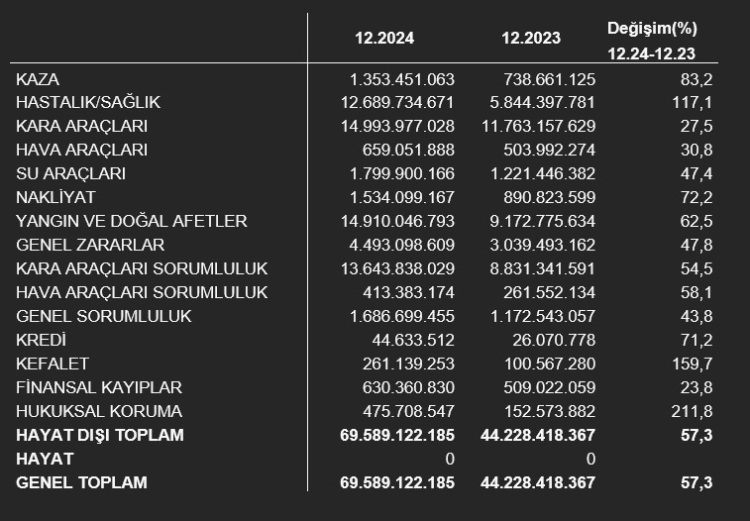Select the KAZA row label
Viewport: 750px width, 521px height.
click(38, 79)
